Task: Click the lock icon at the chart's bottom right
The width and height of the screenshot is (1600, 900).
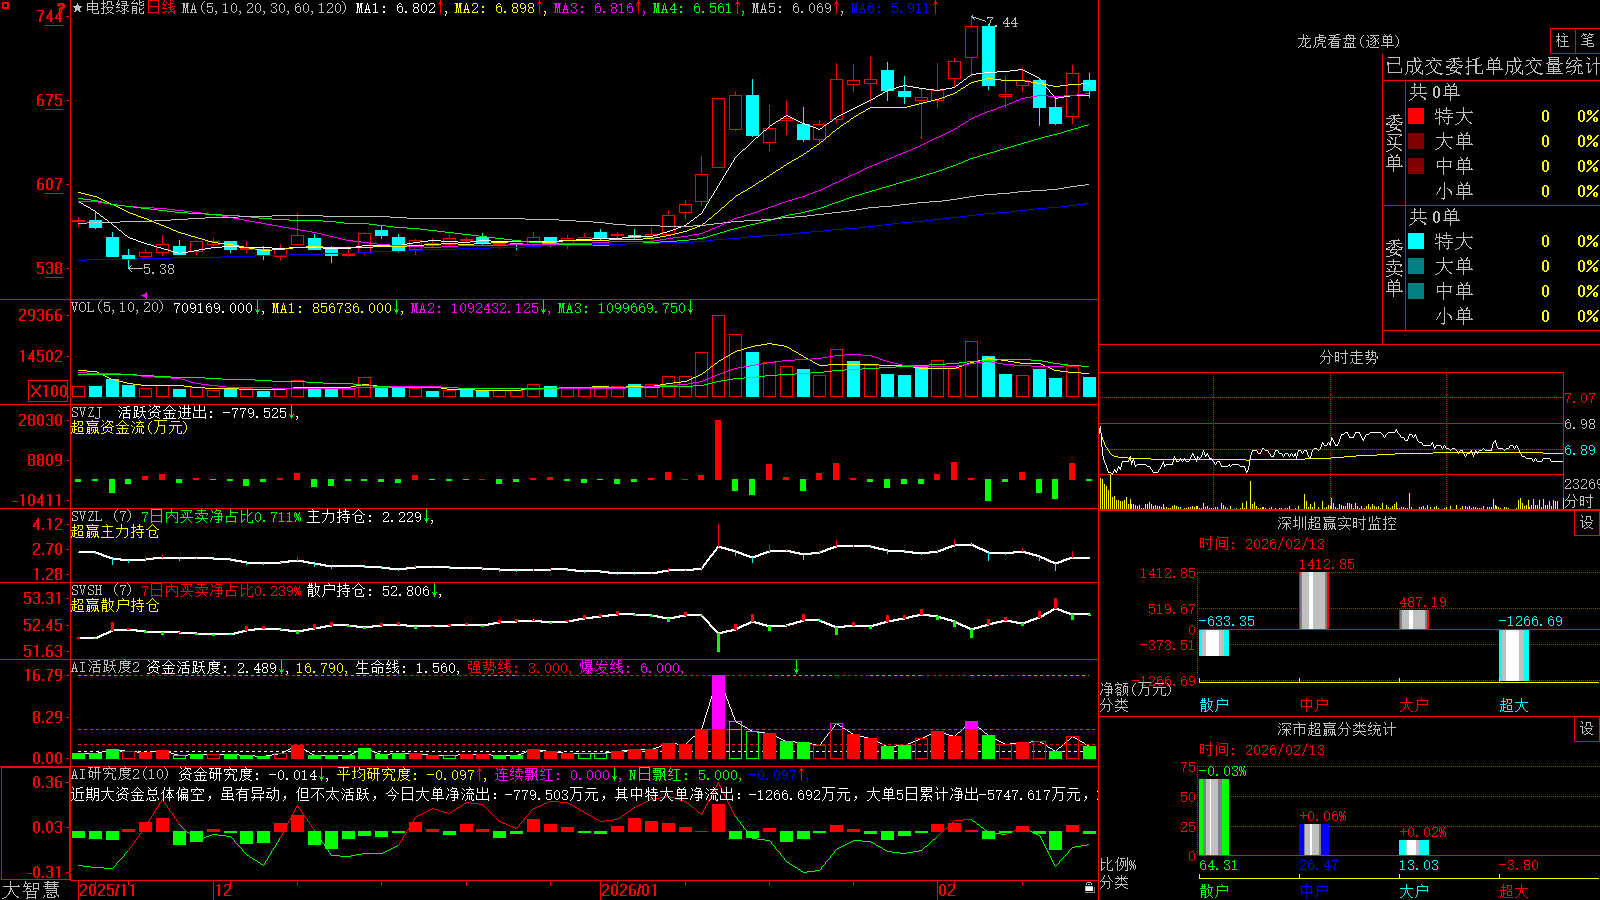Action: [x=1089, y=887]
